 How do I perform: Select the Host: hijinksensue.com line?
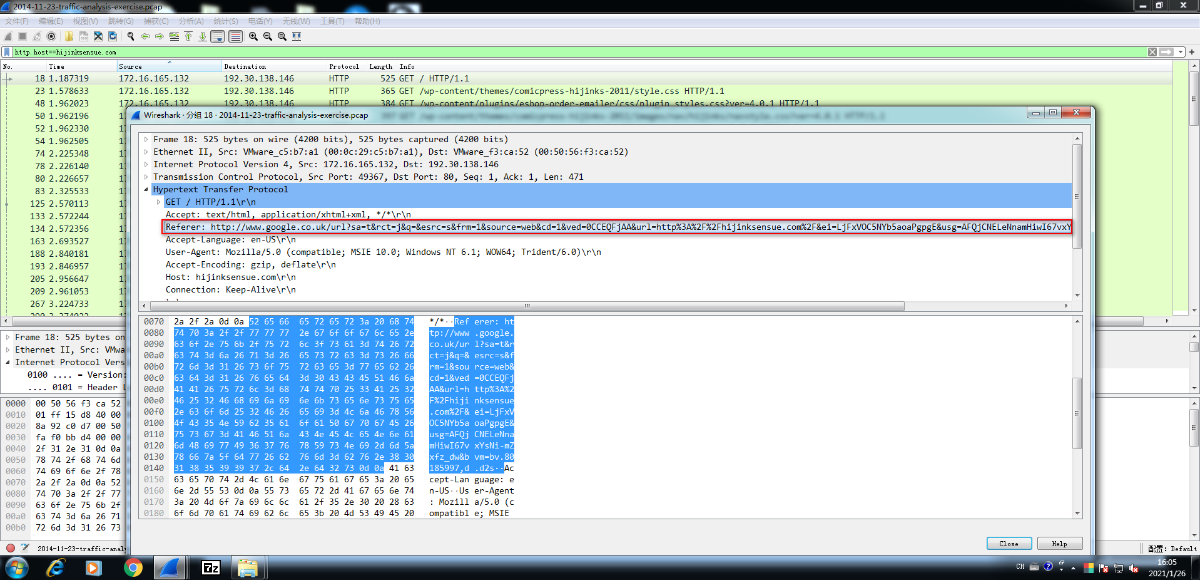coord(230,277)
